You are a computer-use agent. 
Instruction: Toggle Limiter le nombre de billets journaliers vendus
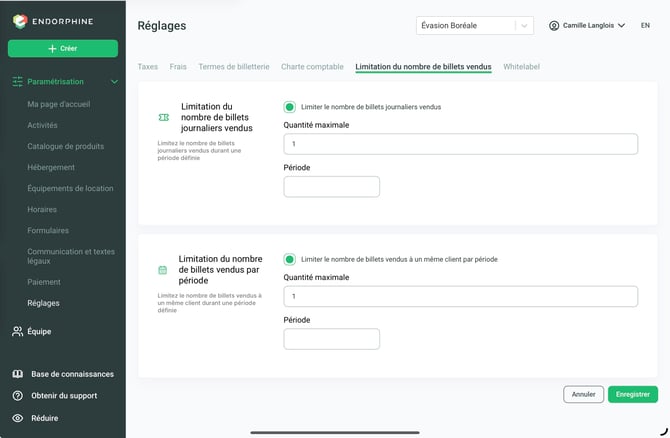click(x=289, y=107)
